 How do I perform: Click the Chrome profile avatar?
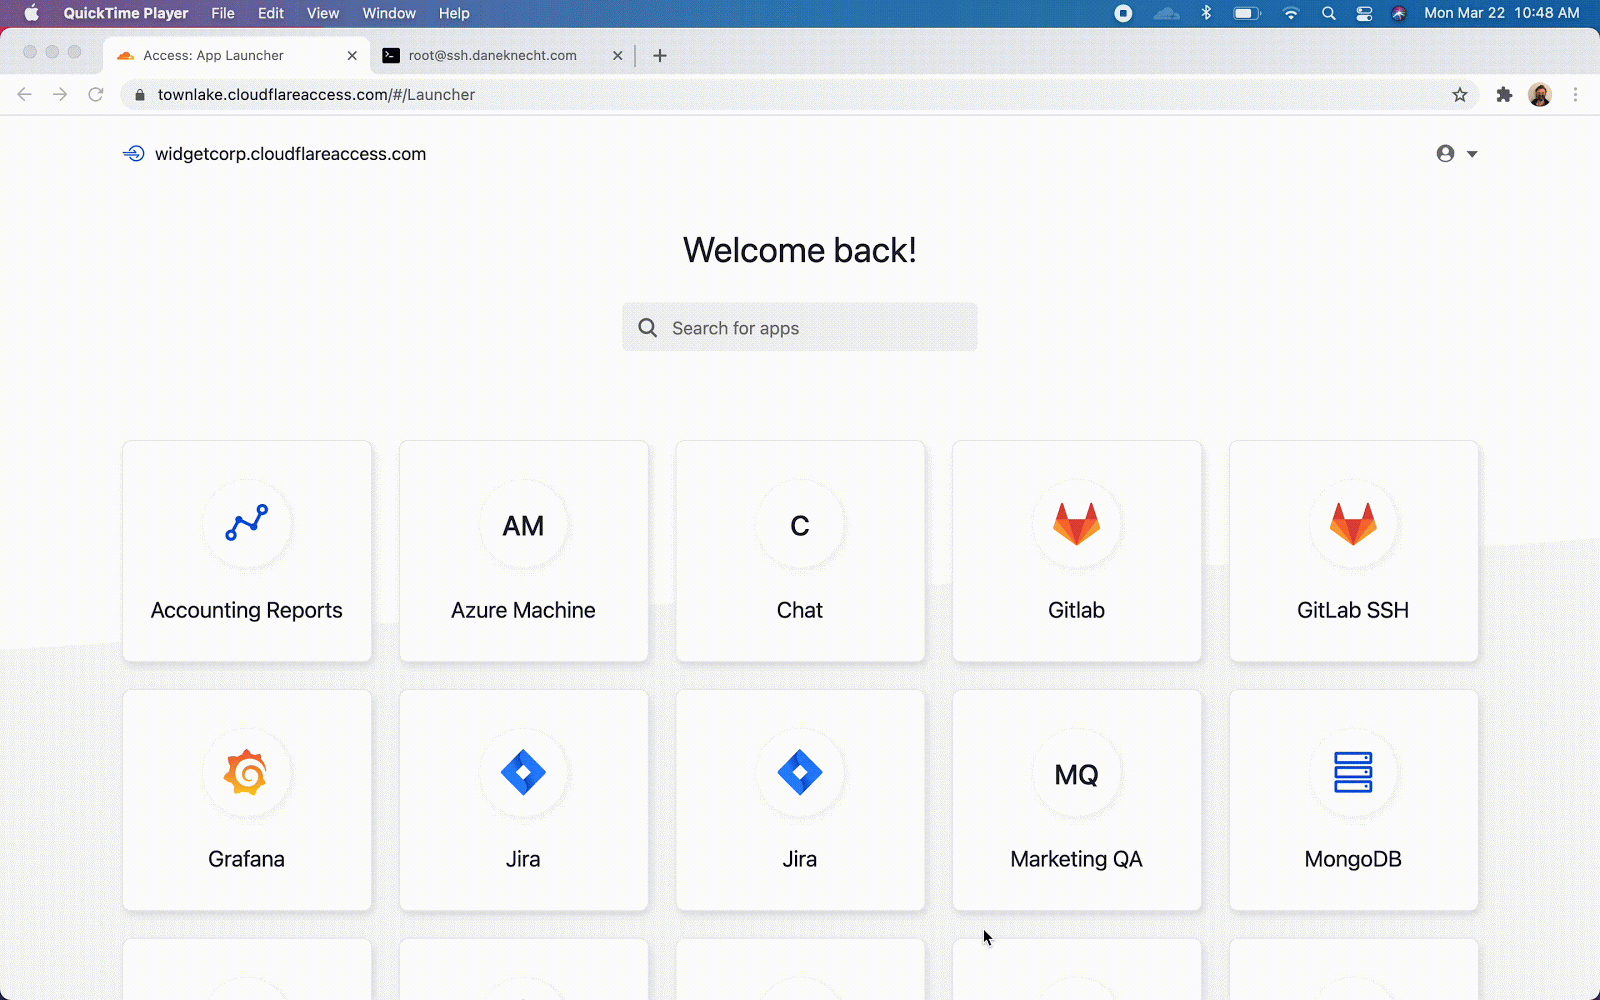(x=1540, y=95)
